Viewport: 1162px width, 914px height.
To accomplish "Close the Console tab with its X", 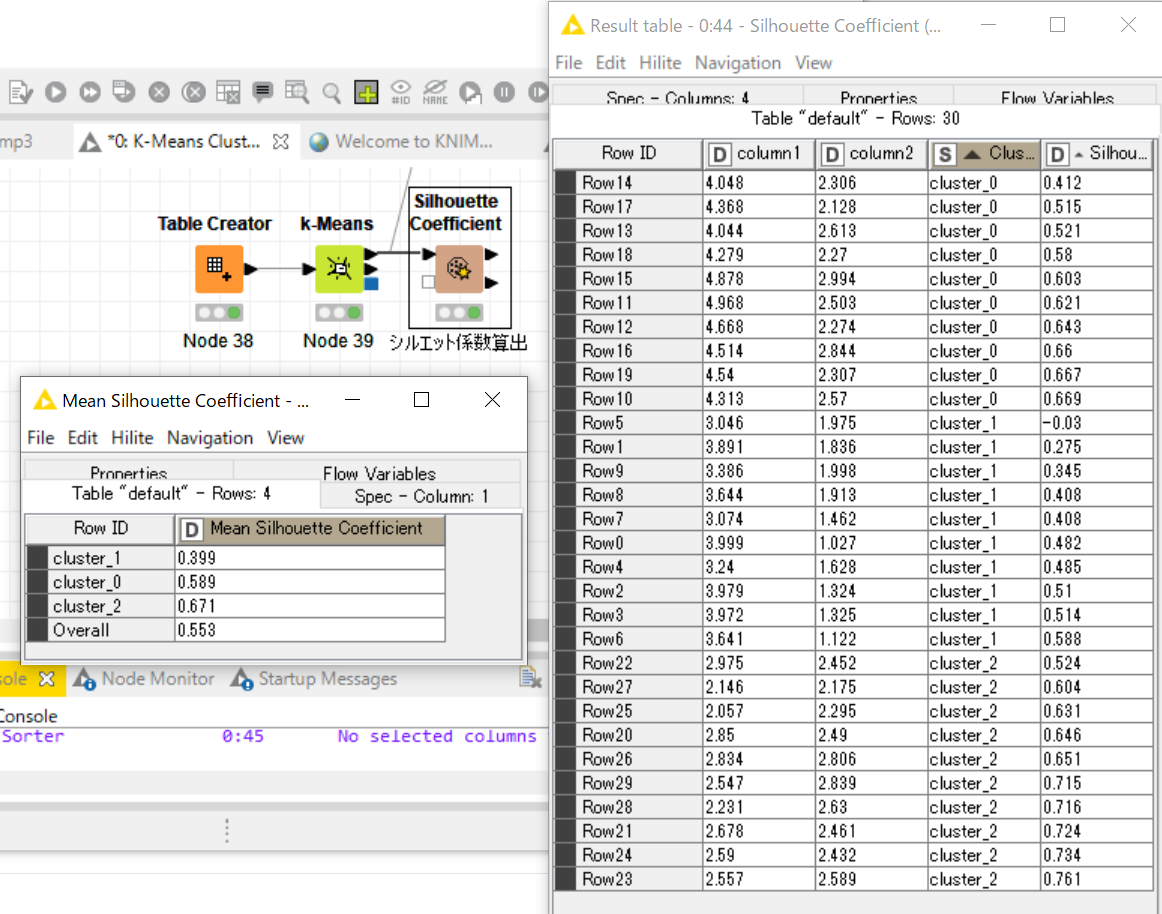I will tap(47, 679).
